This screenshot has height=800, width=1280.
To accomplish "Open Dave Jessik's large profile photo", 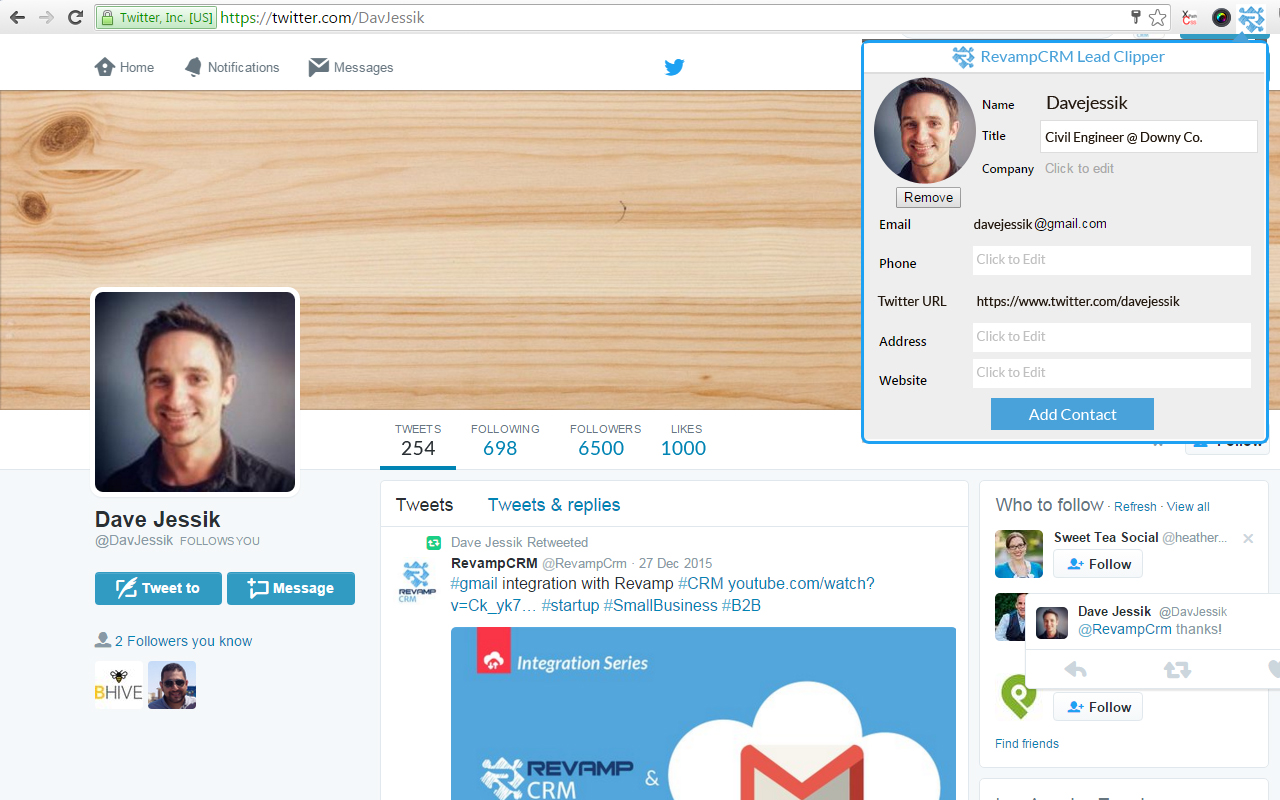I will (195, 392).
